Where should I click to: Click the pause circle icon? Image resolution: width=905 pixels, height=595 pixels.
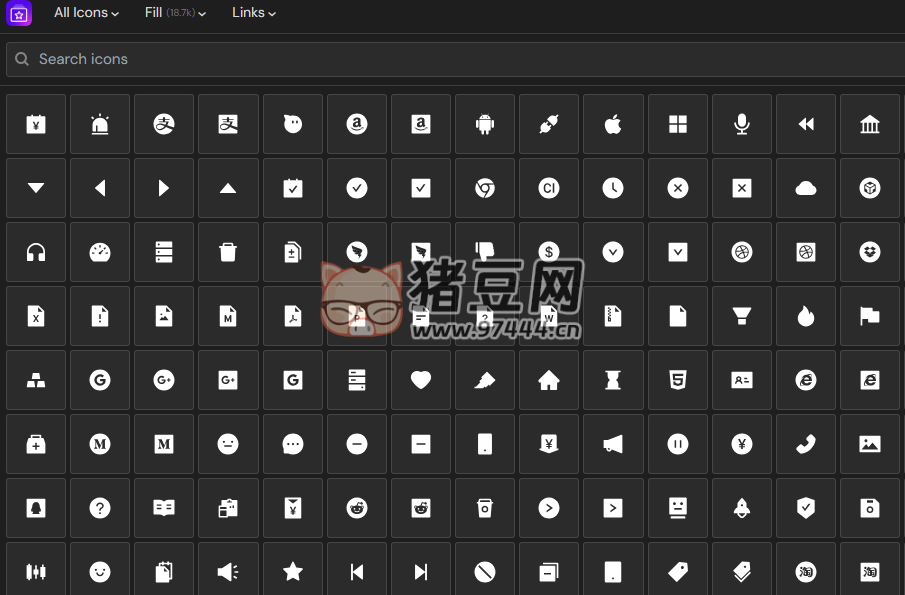(678, 444)
